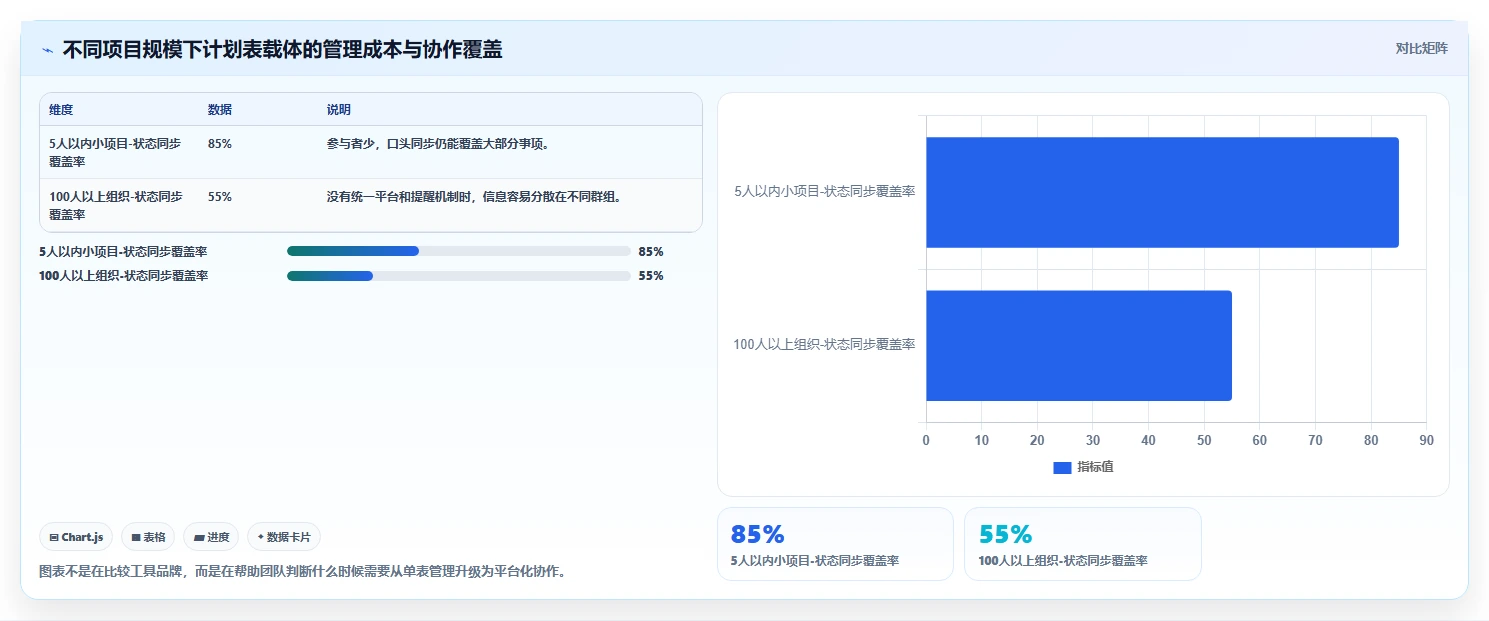Click the 对比矩阵 label in the header
This screenshot has height=621, width=1489.
click(1421, 48)
